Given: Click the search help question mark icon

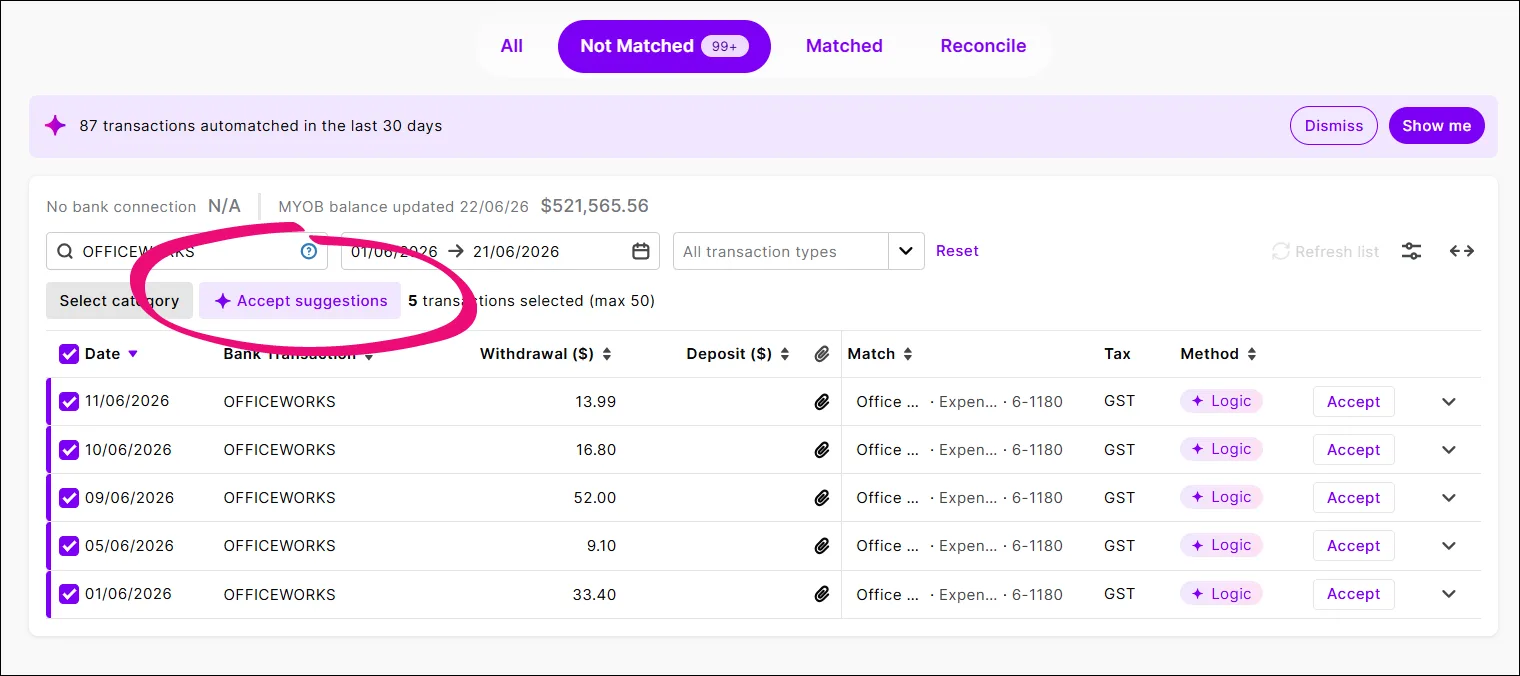Looking at the screenshot, I should (x=309, y=252).
